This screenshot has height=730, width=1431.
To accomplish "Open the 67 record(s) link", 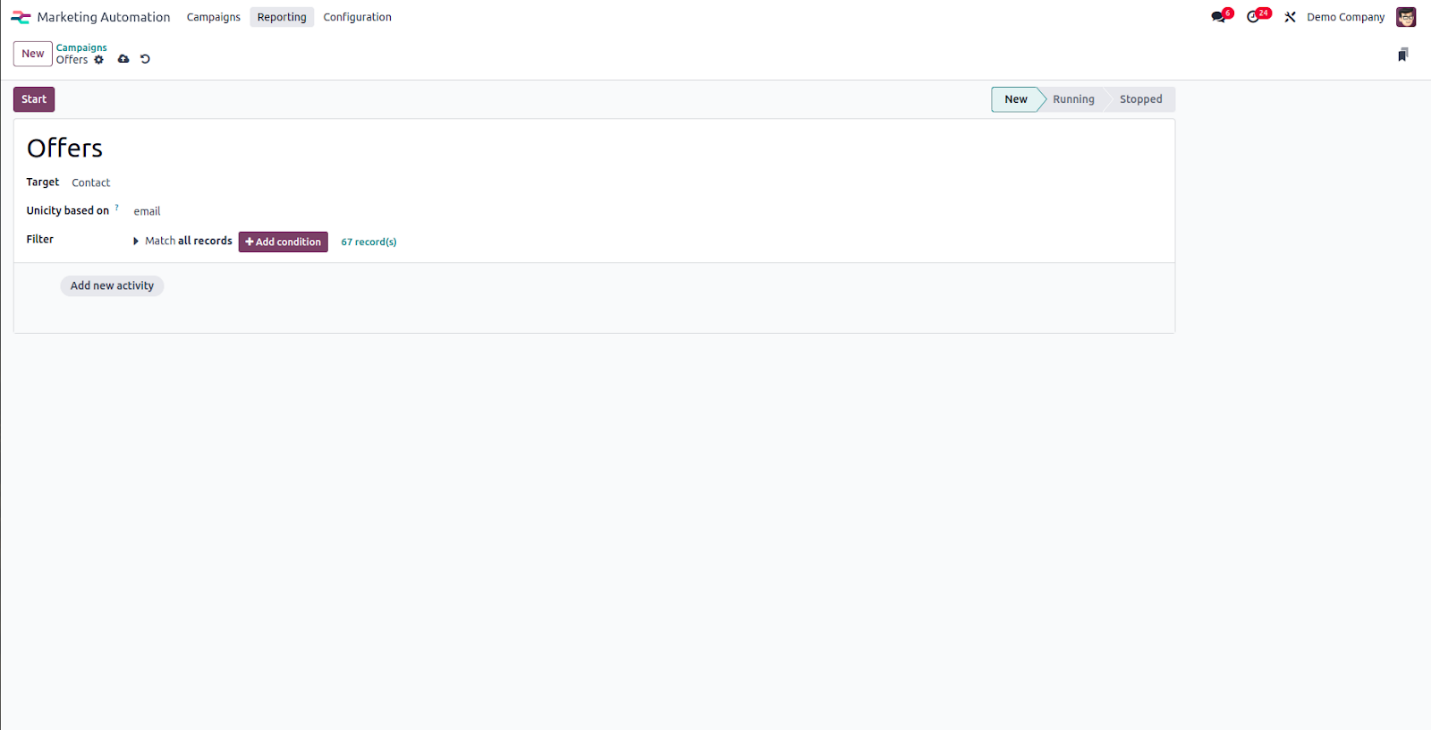I will (x=369, y=242).
